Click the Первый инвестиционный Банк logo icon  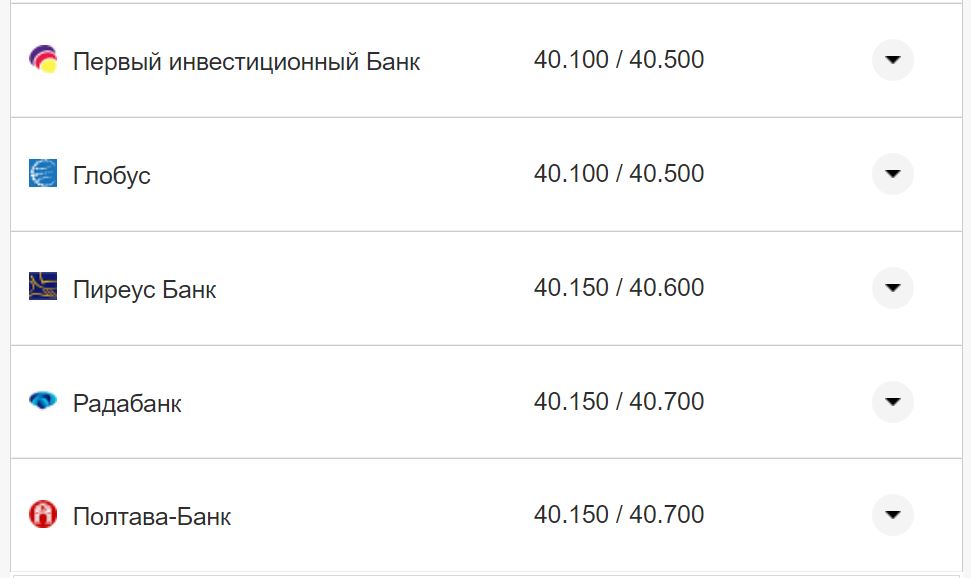click(41, 60)
